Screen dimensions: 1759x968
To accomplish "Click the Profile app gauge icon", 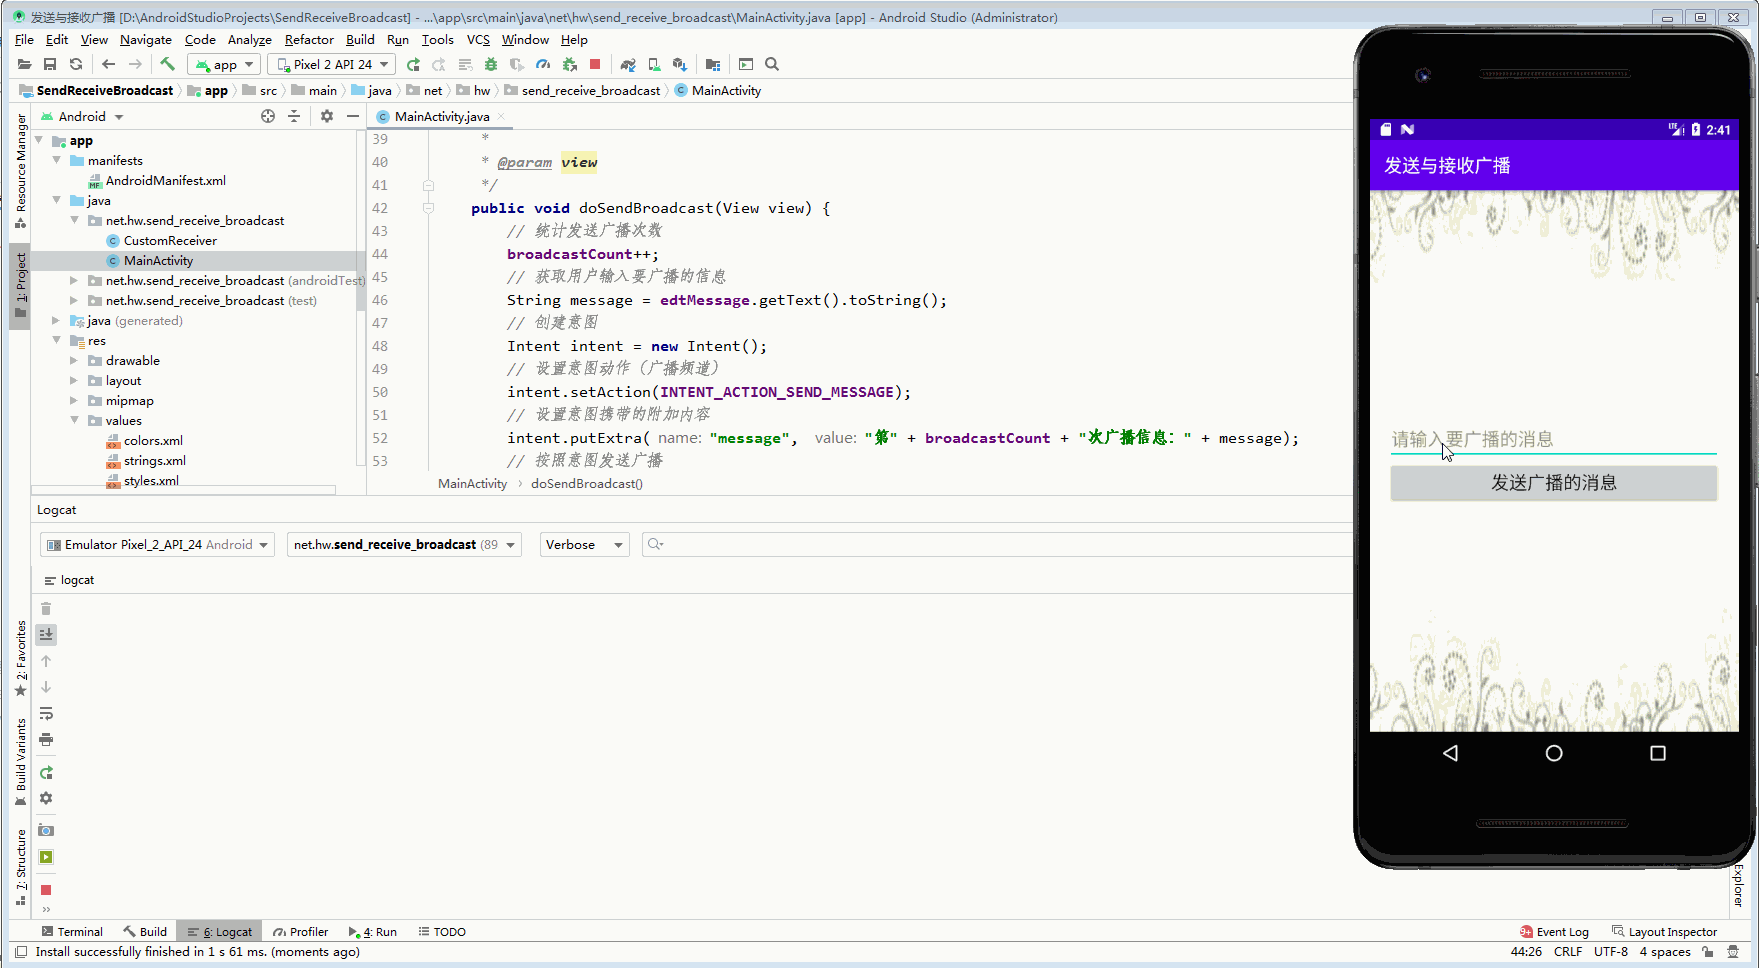I will [x=543, y=64].
